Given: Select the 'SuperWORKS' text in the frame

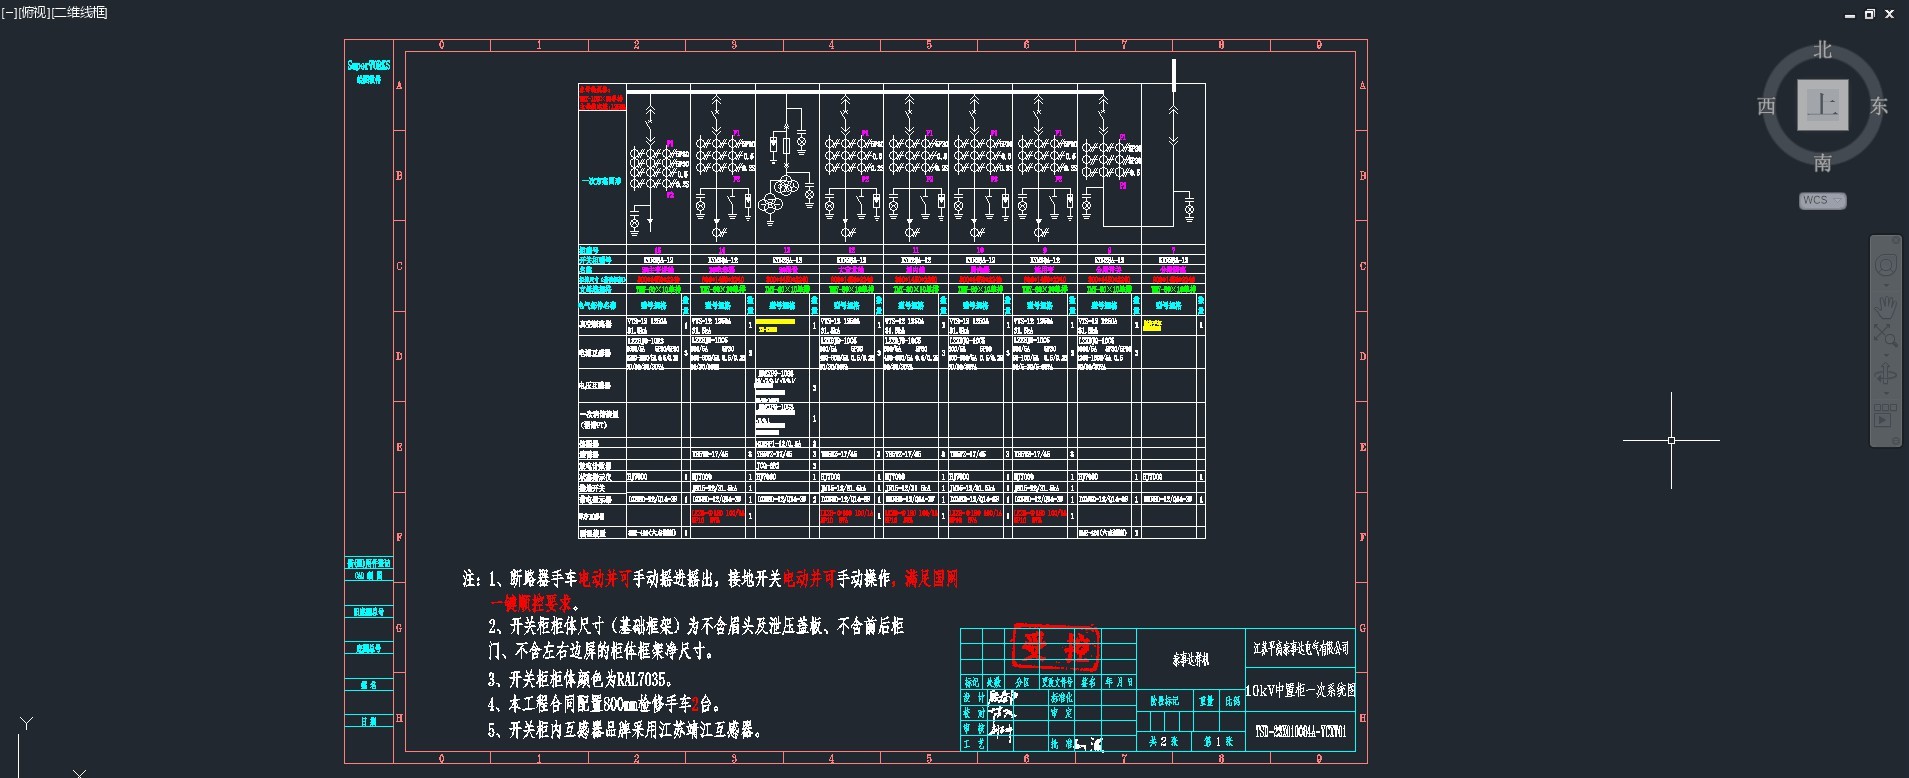Looking at the screenshot, I should (369, 65).
